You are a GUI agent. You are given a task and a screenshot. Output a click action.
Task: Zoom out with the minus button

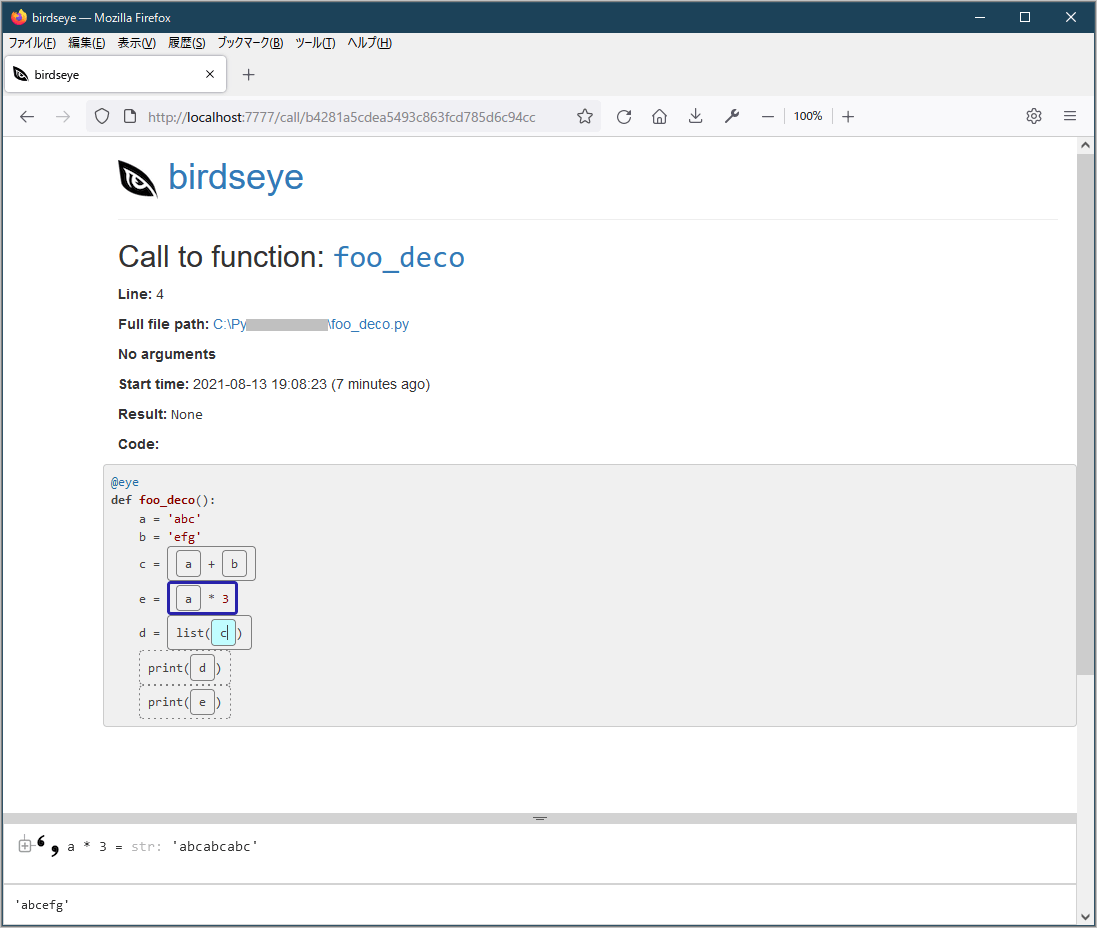(767, 117)
